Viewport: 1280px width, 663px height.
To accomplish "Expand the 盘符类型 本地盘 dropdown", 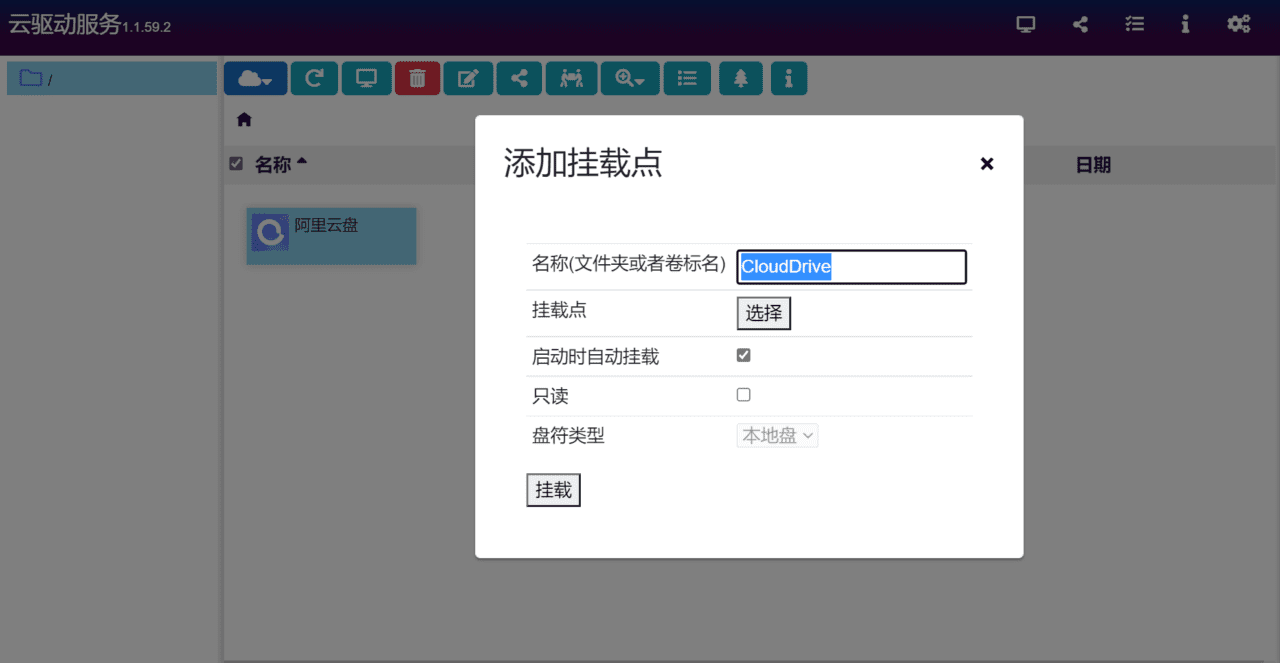I will 777,436.
